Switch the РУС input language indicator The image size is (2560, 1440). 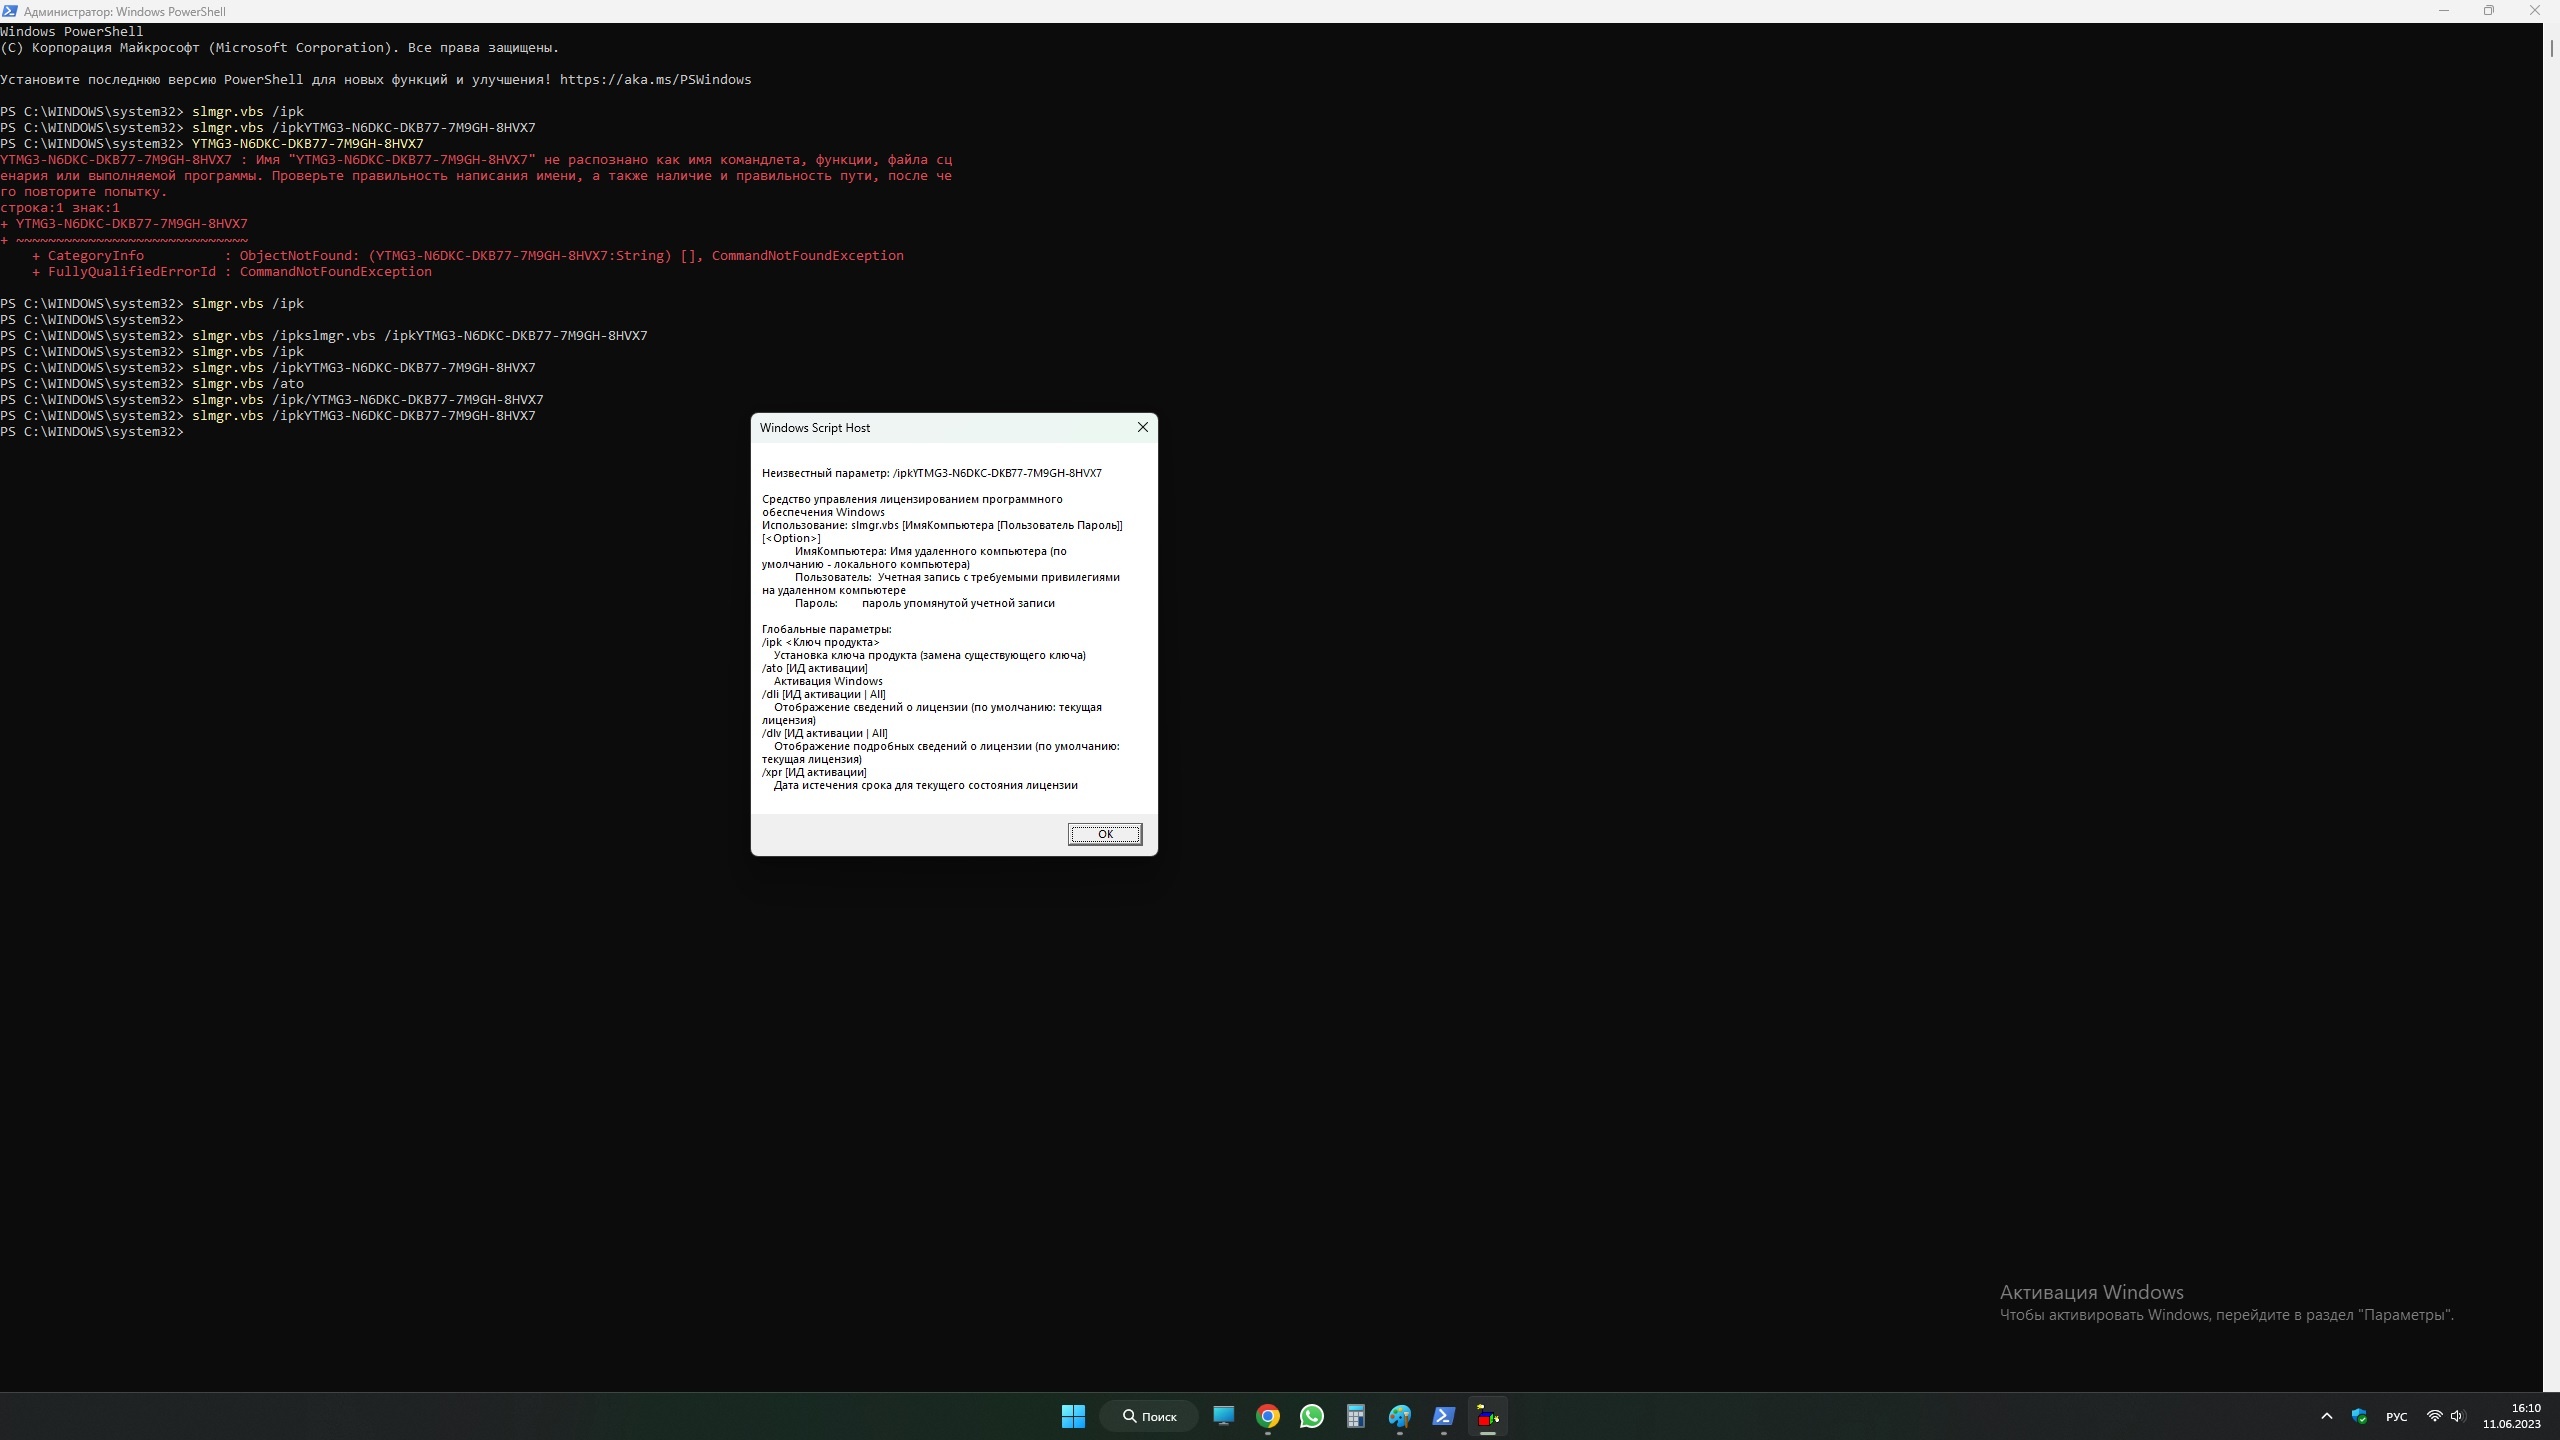(2396, 1416)
